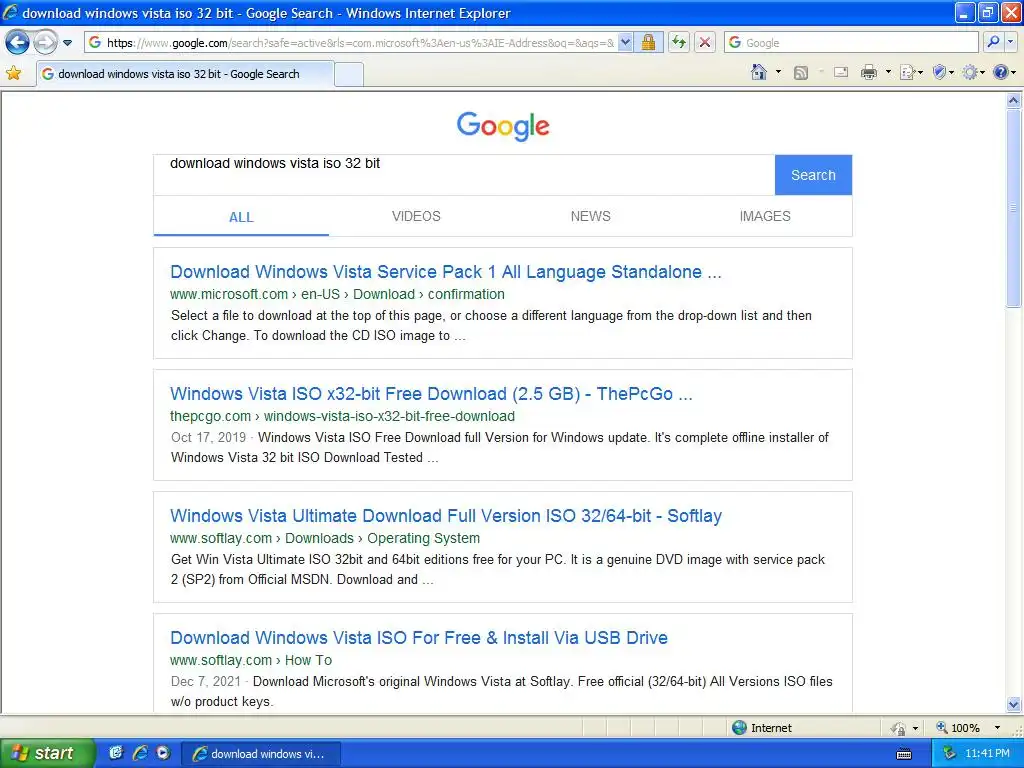1024x768 pixels.
Task: Click the www.microsoft.com breadcrumb URL
Action: point(337,295)
